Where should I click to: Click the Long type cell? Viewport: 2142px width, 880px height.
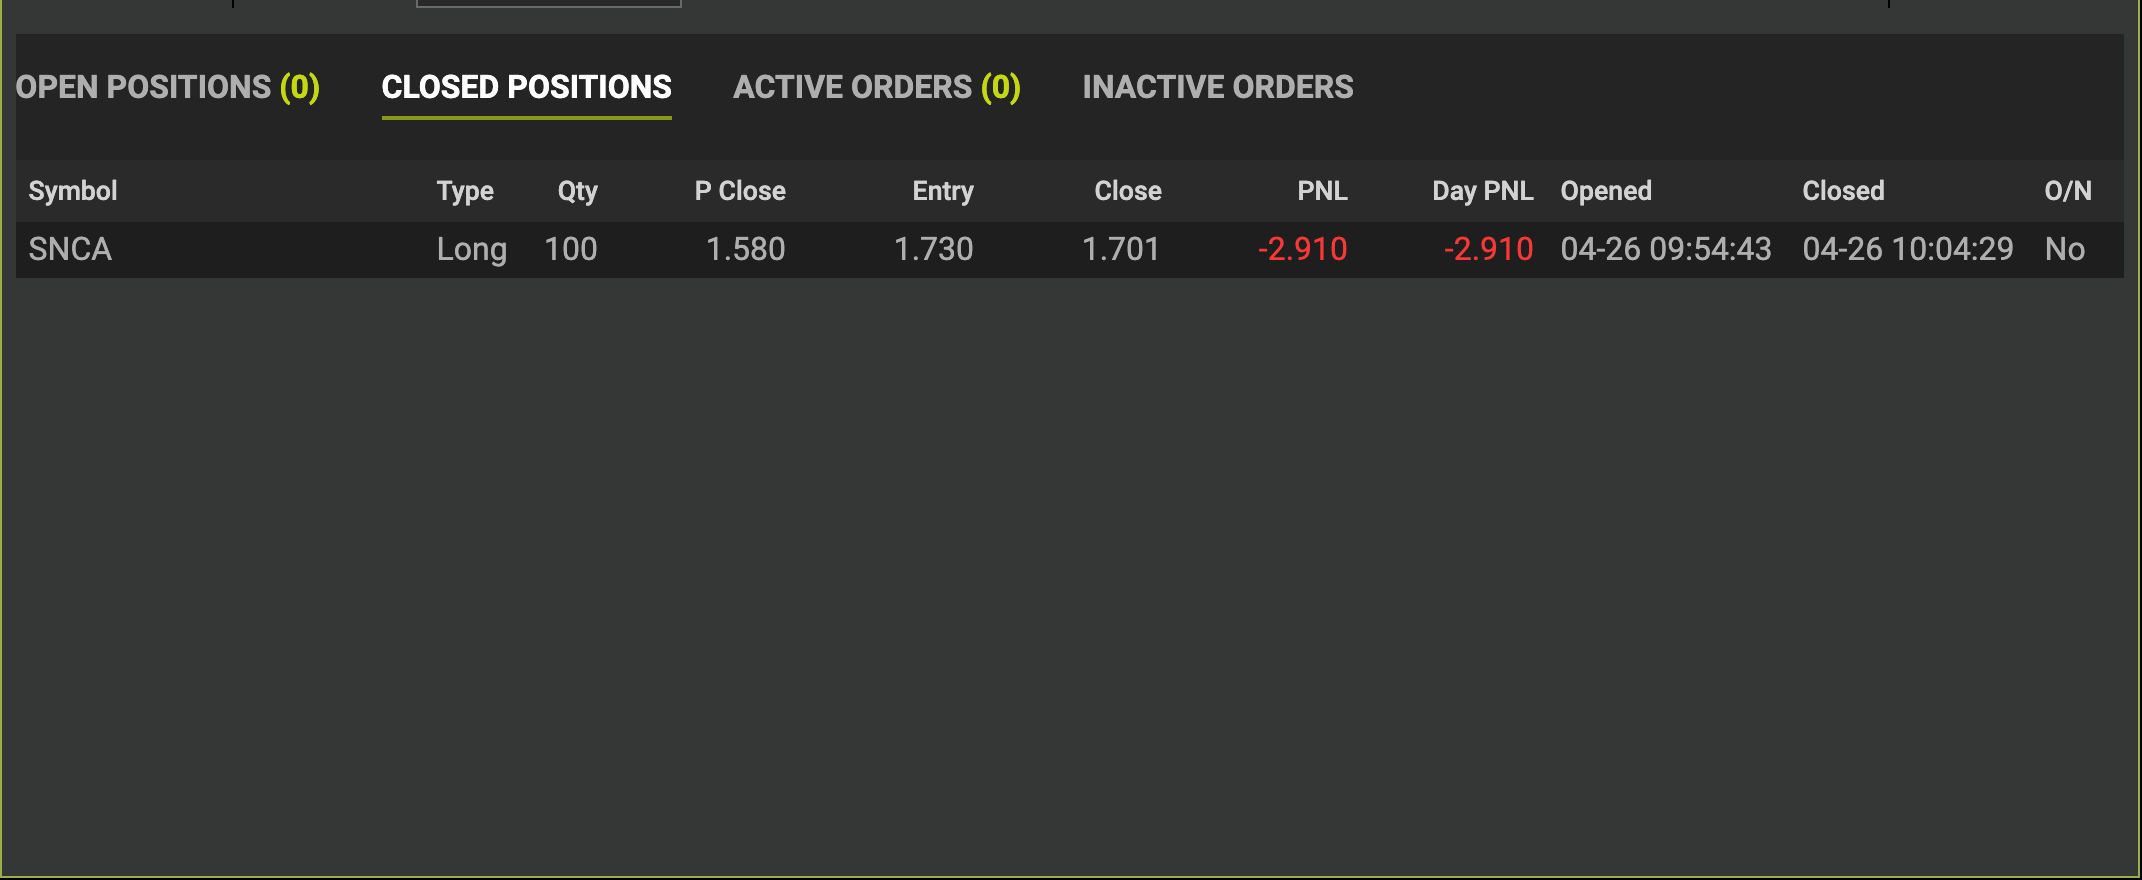point(471,249)
